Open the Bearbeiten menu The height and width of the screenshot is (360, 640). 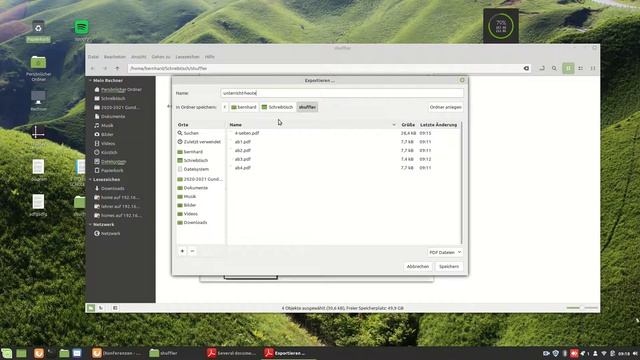[x=115, y=57]
